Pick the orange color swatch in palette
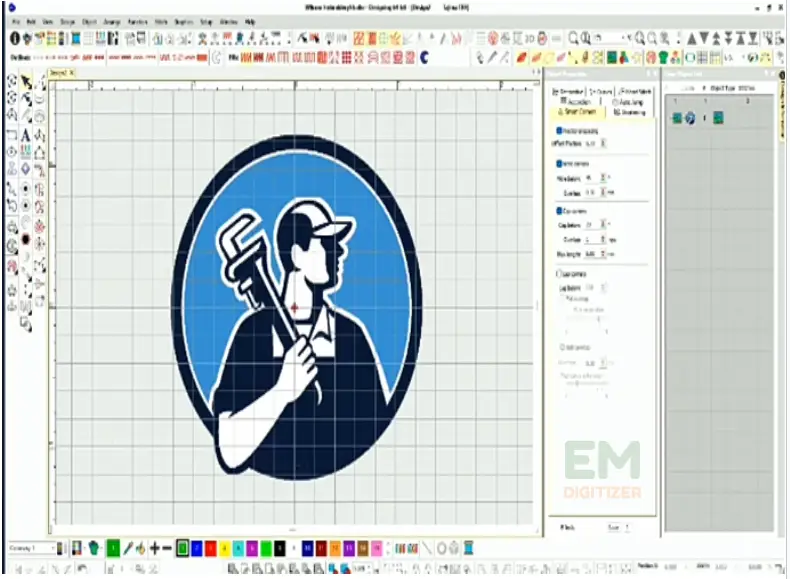This screenshot has height=579, width=790. click(335, 548)
